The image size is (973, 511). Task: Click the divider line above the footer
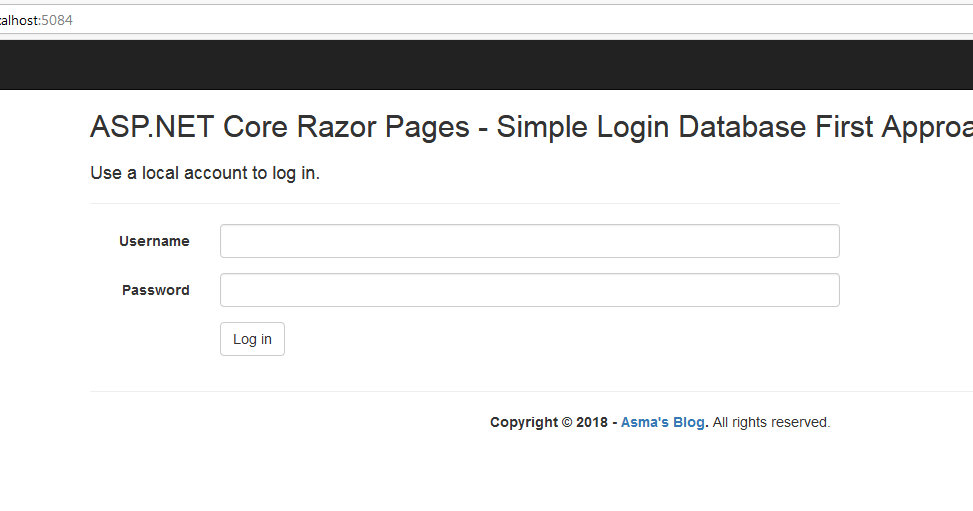[x=531, y=391]
